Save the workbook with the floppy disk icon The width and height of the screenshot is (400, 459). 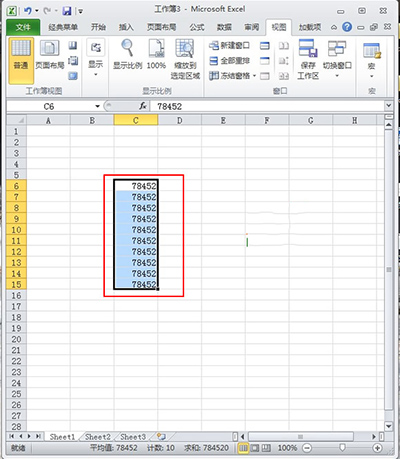tap(67, 11)
